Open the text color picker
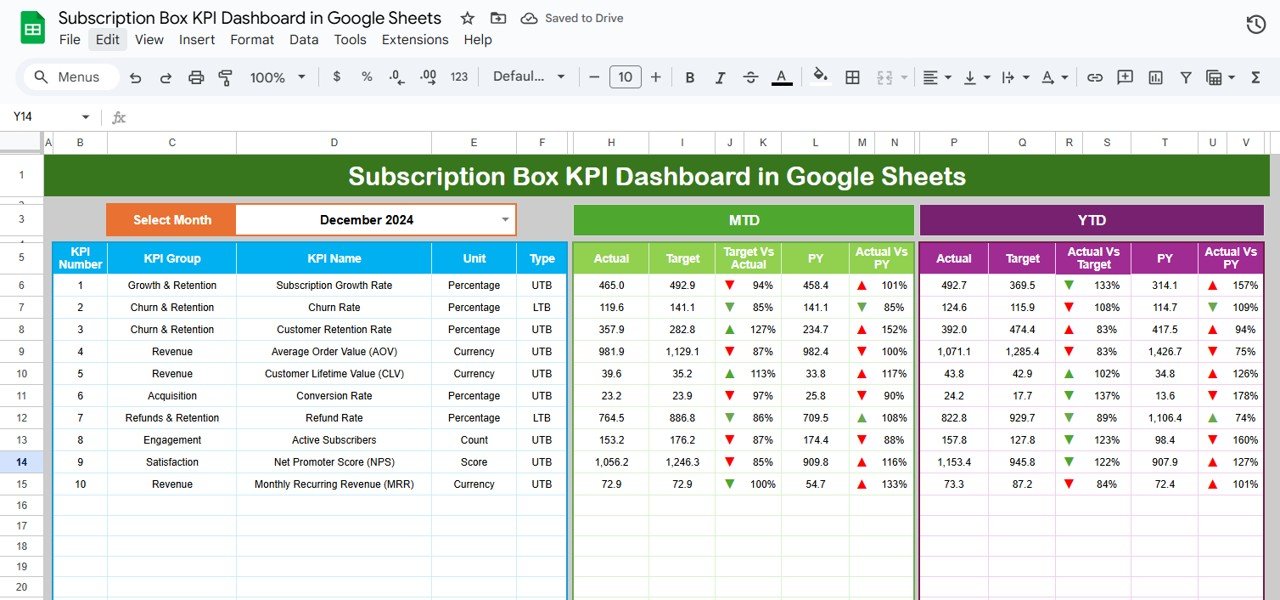1280x600 pixels. point(782,77)
